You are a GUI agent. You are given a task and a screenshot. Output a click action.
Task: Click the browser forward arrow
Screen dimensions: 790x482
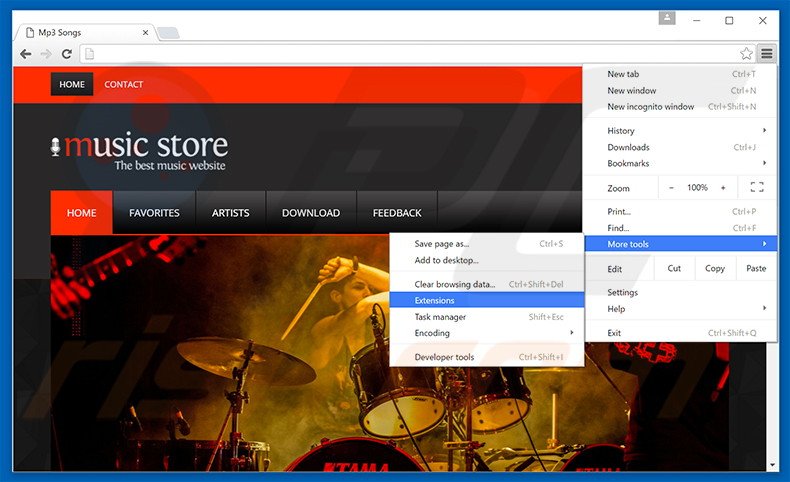click(x=46, y=54)
